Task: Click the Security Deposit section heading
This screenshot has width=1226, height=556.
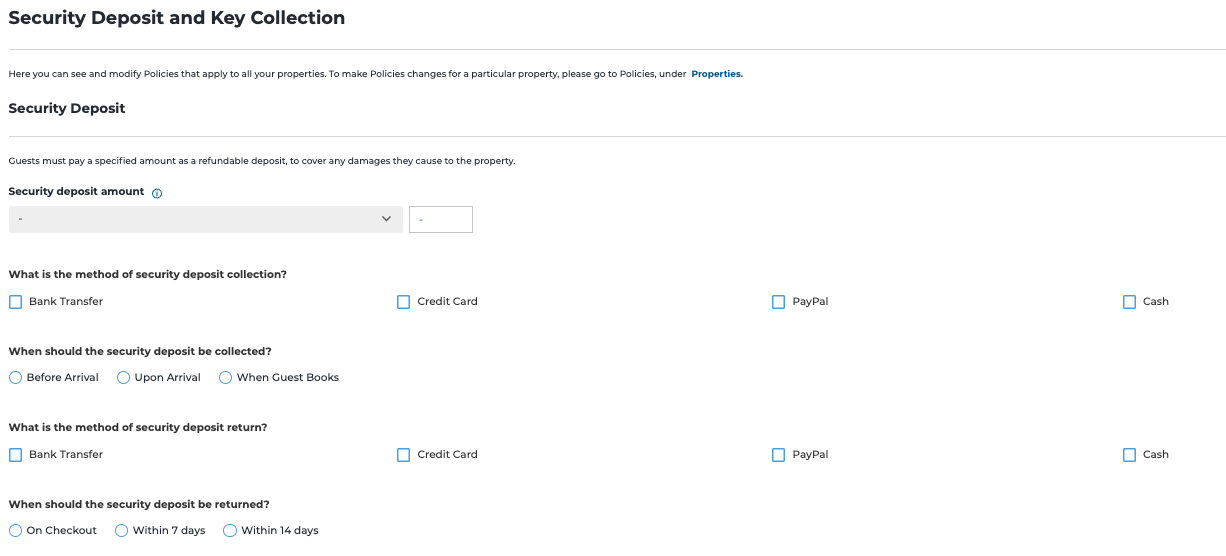Action: pos(67,108)
